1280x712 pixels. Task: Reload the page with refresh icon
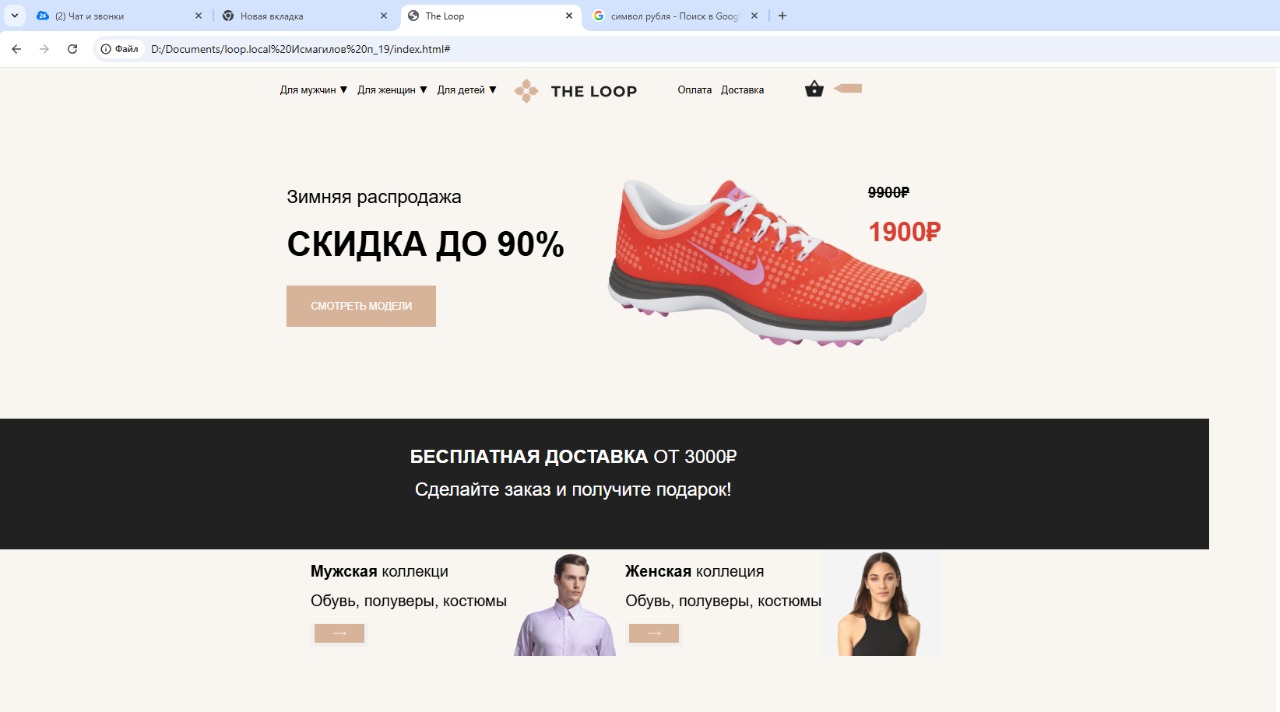[72, 49]
